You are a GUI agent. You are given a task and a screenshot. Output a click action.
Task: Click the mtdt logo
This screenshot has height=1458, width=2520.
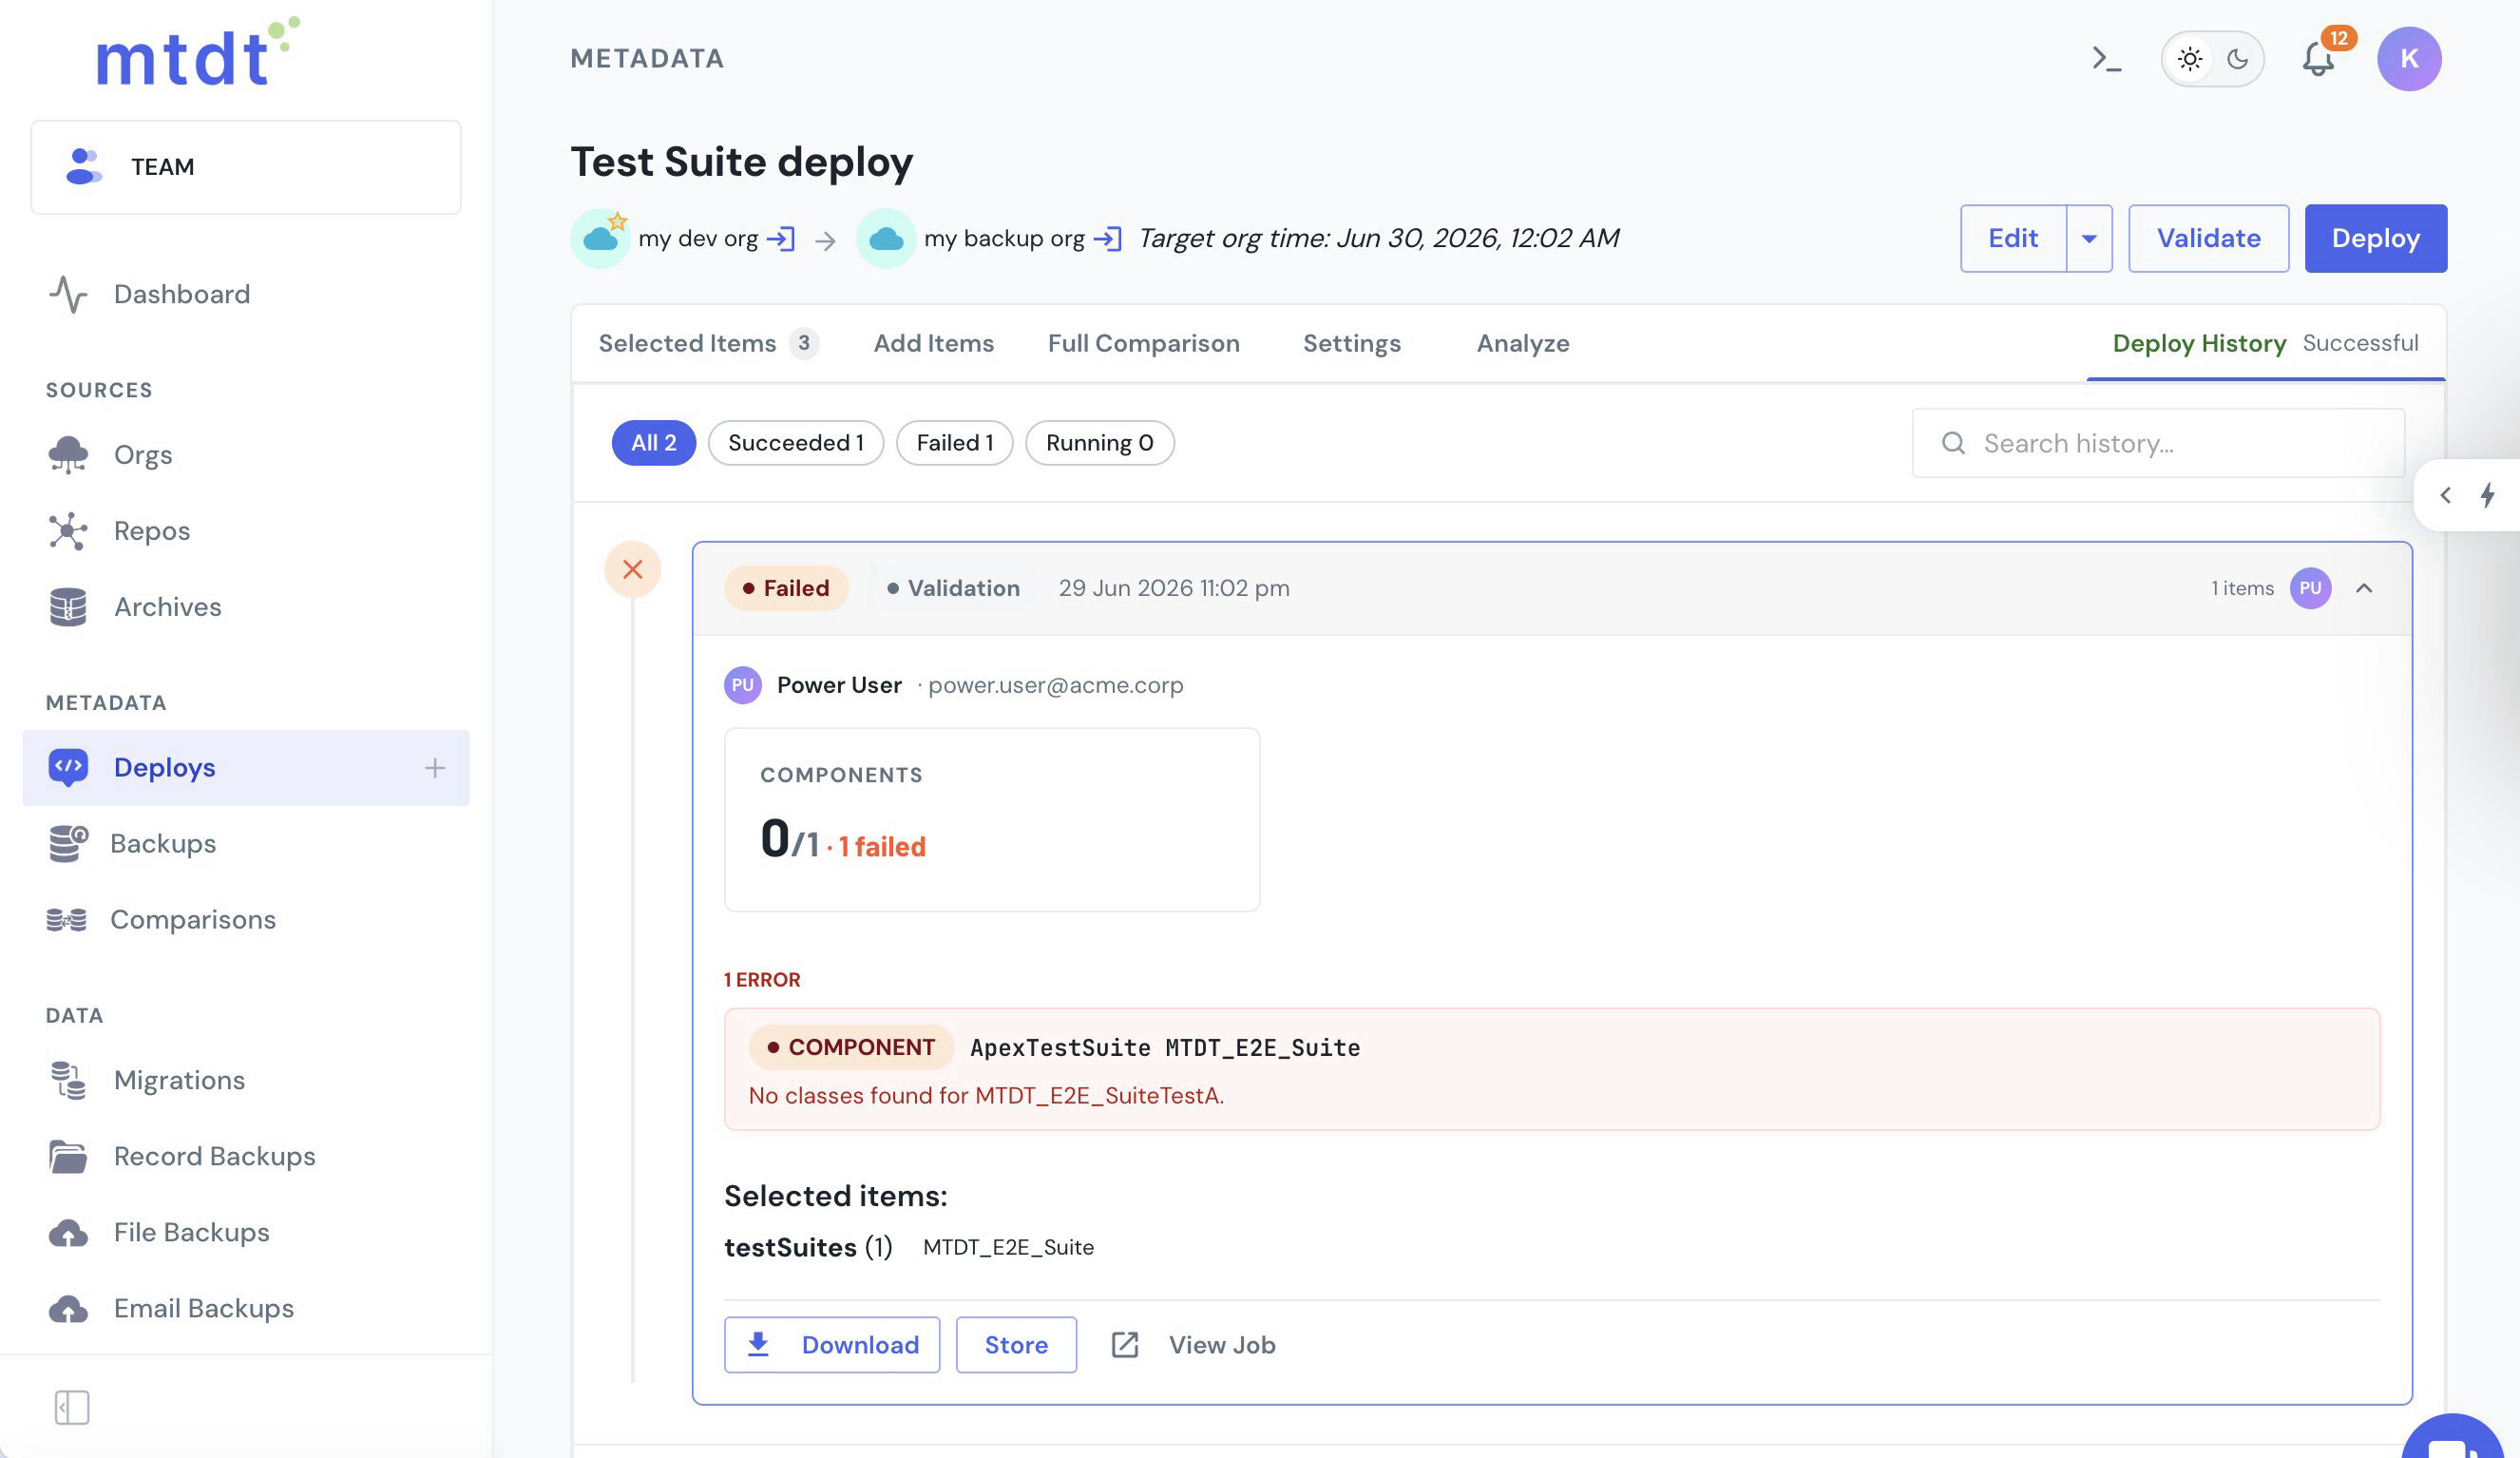coord(197,53)
